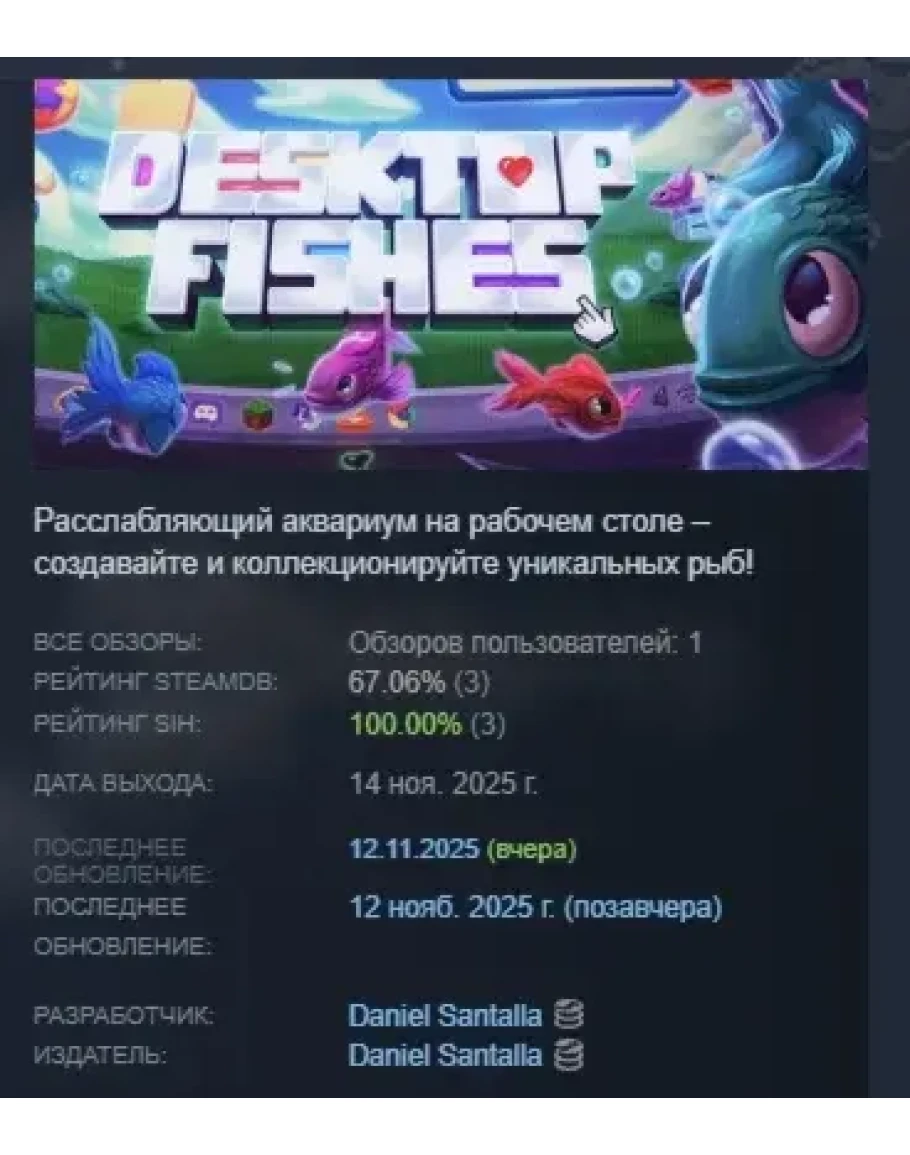Click the red heart in the Desktop logo
The image size is (910, 1155).
pos(515,169)
